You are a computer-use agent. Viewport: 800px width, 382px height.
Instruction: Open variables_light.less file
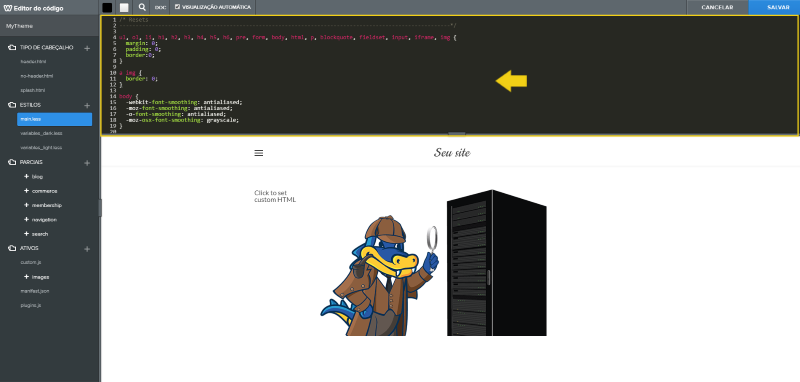click(x=41, y=147)
